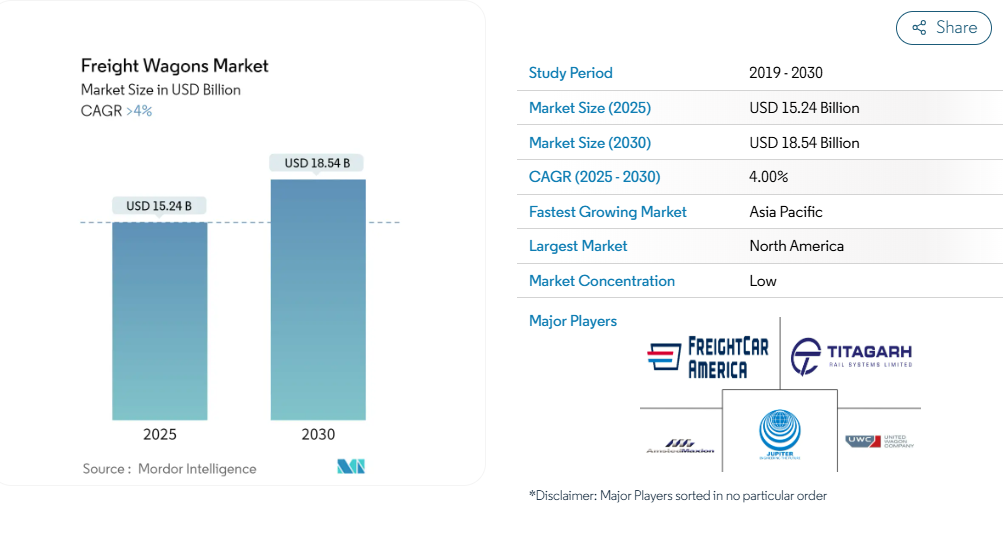Image resolution: width=1005 pixels, height=535 pixels.
Task: Click the USD 15.24 B bar label
Action: pyautogui.click(x=159, y=206)
